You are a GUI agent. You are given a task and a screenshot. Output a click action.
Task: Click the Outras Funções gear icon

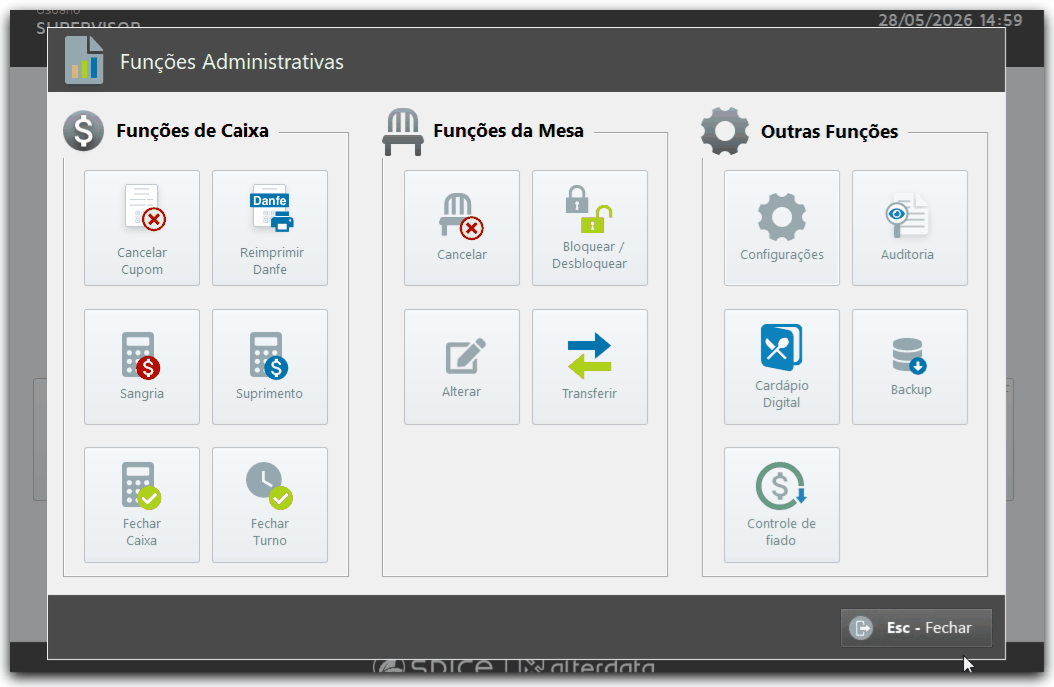[725, 131]
